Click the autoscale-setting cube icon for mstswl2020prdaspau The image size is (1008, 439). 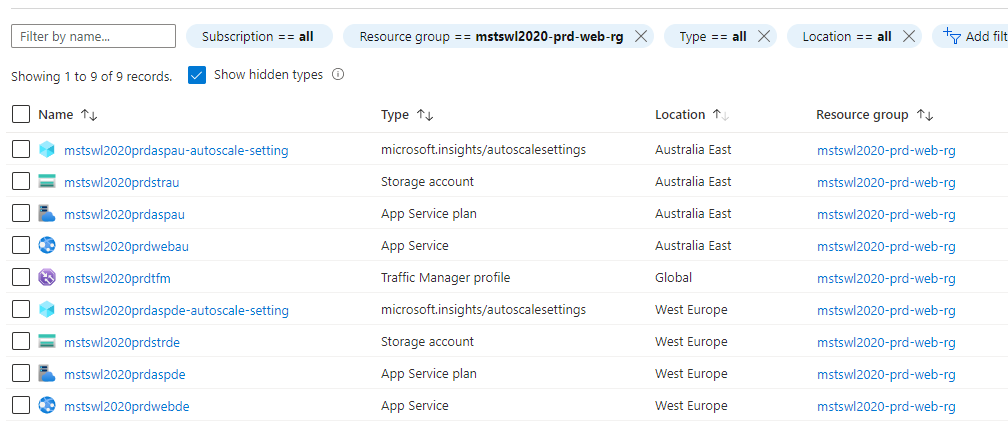tap(47, 150)
